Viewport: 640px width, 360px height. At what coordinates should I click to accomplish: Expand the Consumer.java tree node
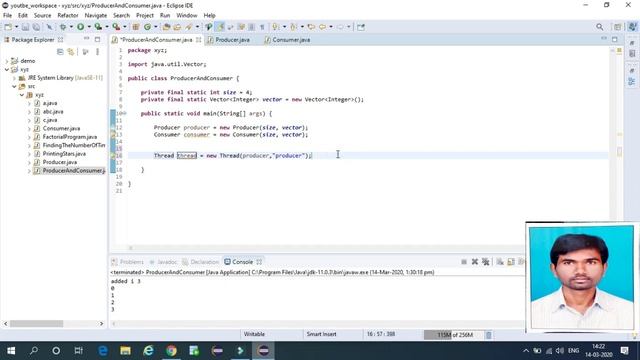coord(29,129)
